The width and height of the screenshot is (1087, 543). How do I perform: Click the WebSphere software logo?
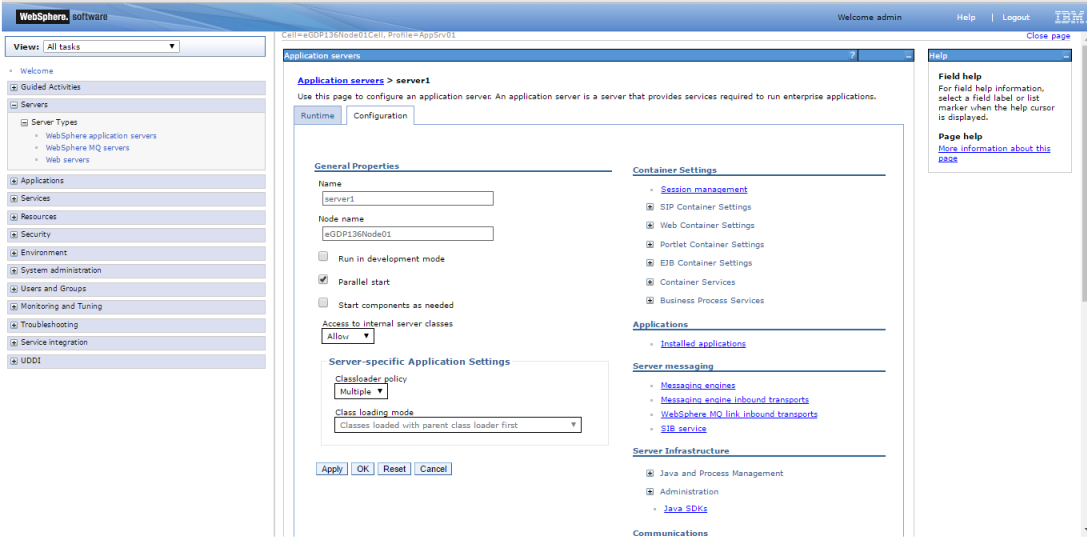pyautogui.click(x=60, y=17)
